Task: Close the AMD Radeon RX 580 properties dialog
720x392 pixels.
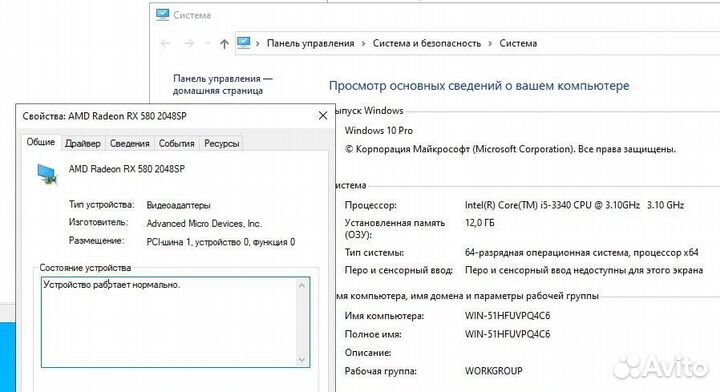Action: pyautogui.click(x=323, y=116)
